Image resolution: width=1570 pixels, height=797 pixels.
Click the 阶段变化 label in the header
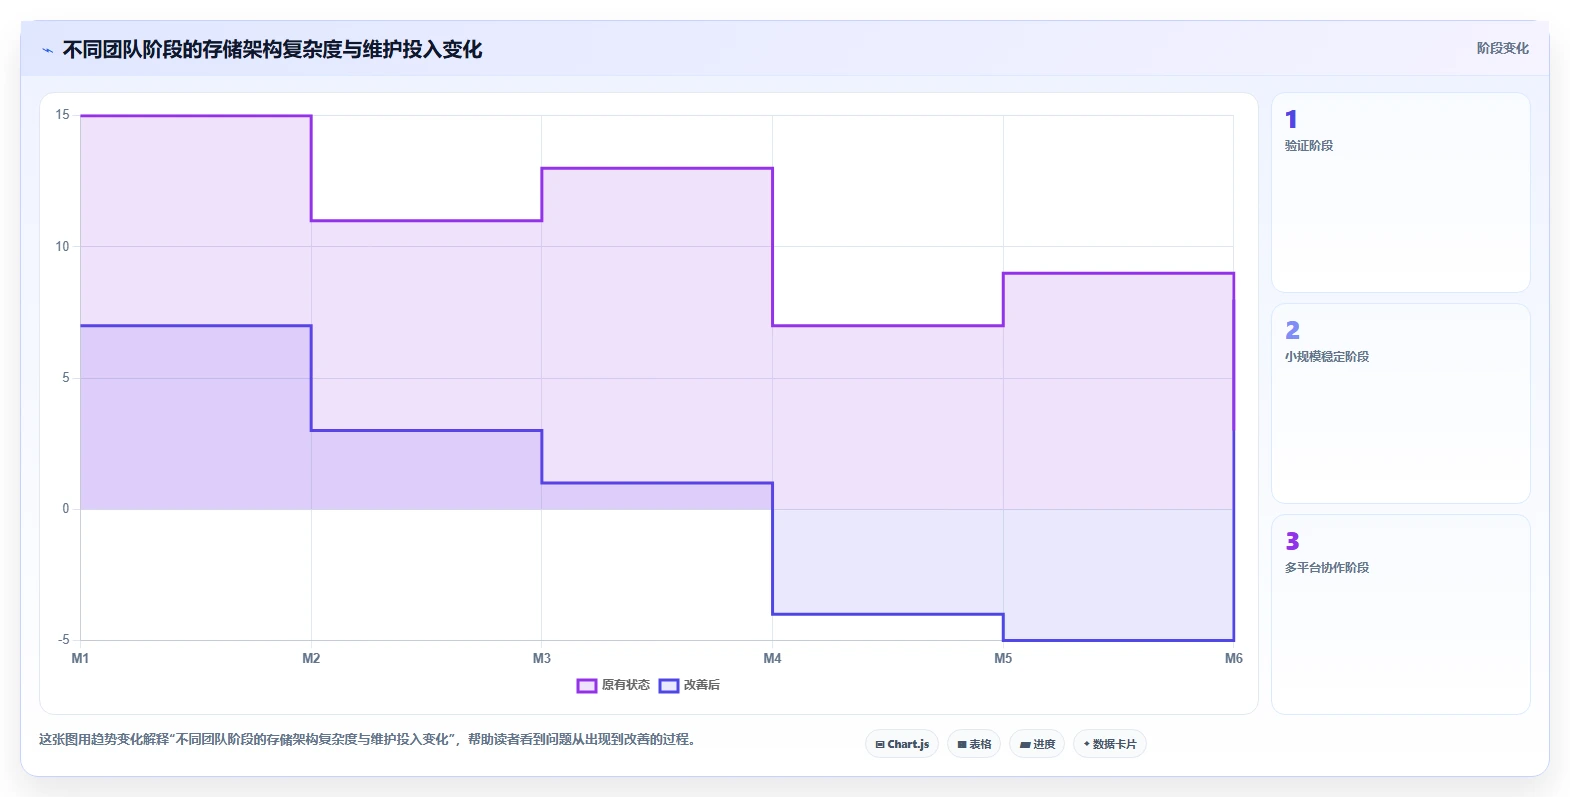[1503, 48]
